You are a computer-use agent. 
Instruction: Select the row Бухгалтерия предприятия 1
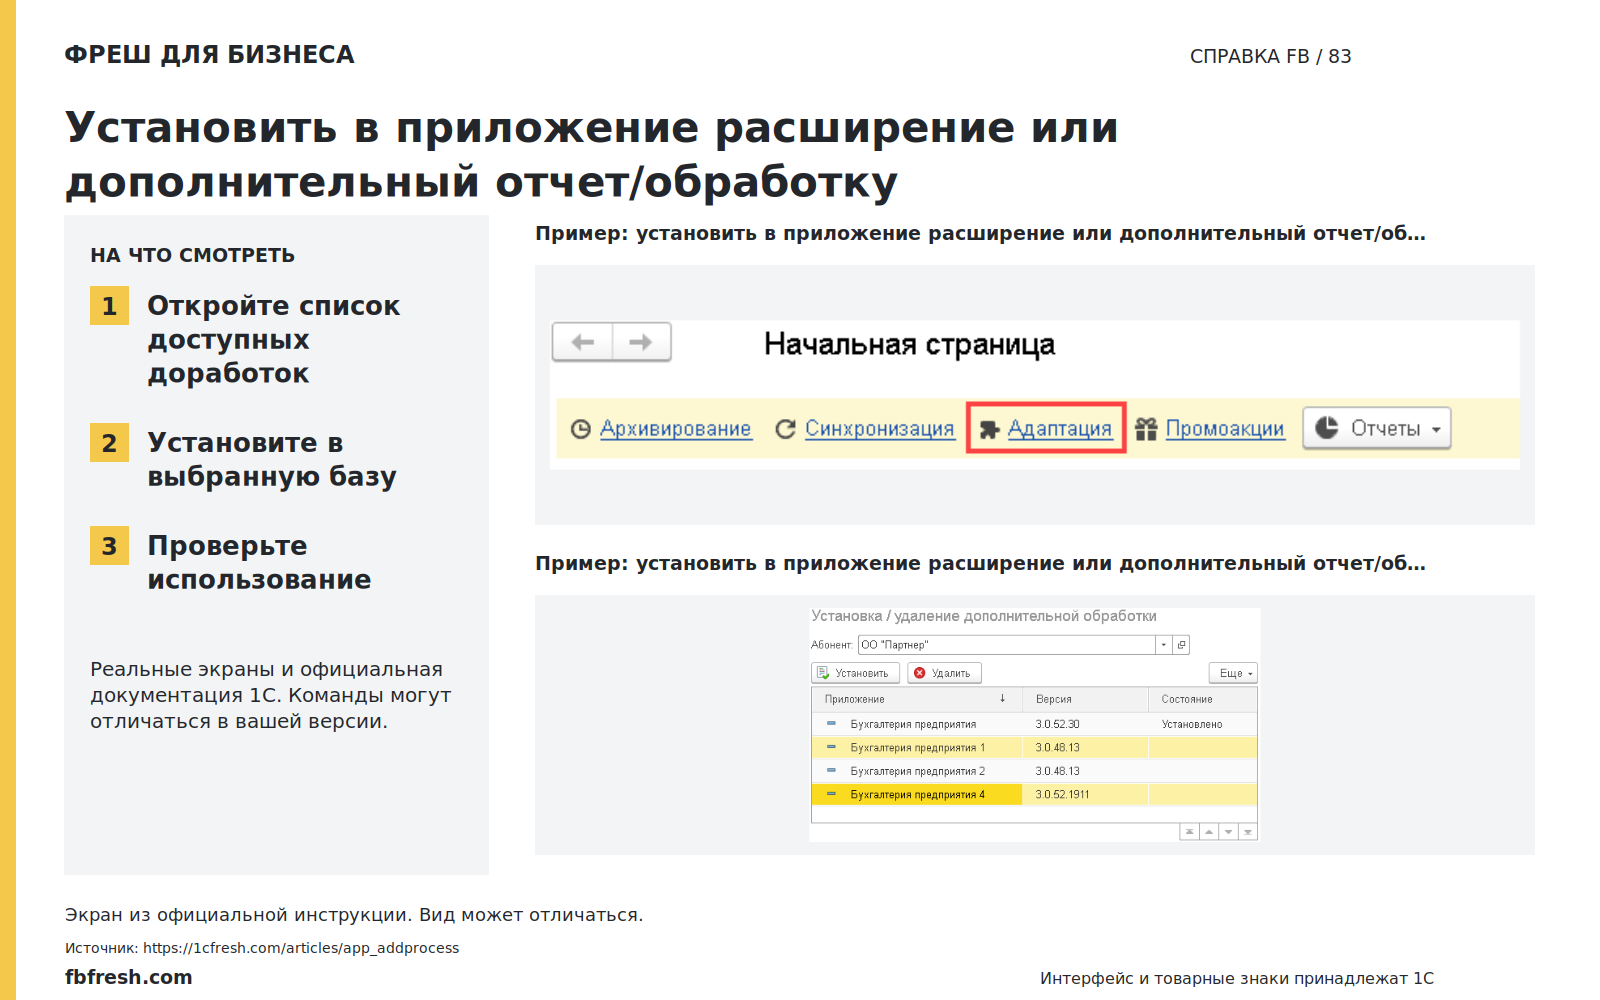pyautogui.click(x=1034, y=748)
